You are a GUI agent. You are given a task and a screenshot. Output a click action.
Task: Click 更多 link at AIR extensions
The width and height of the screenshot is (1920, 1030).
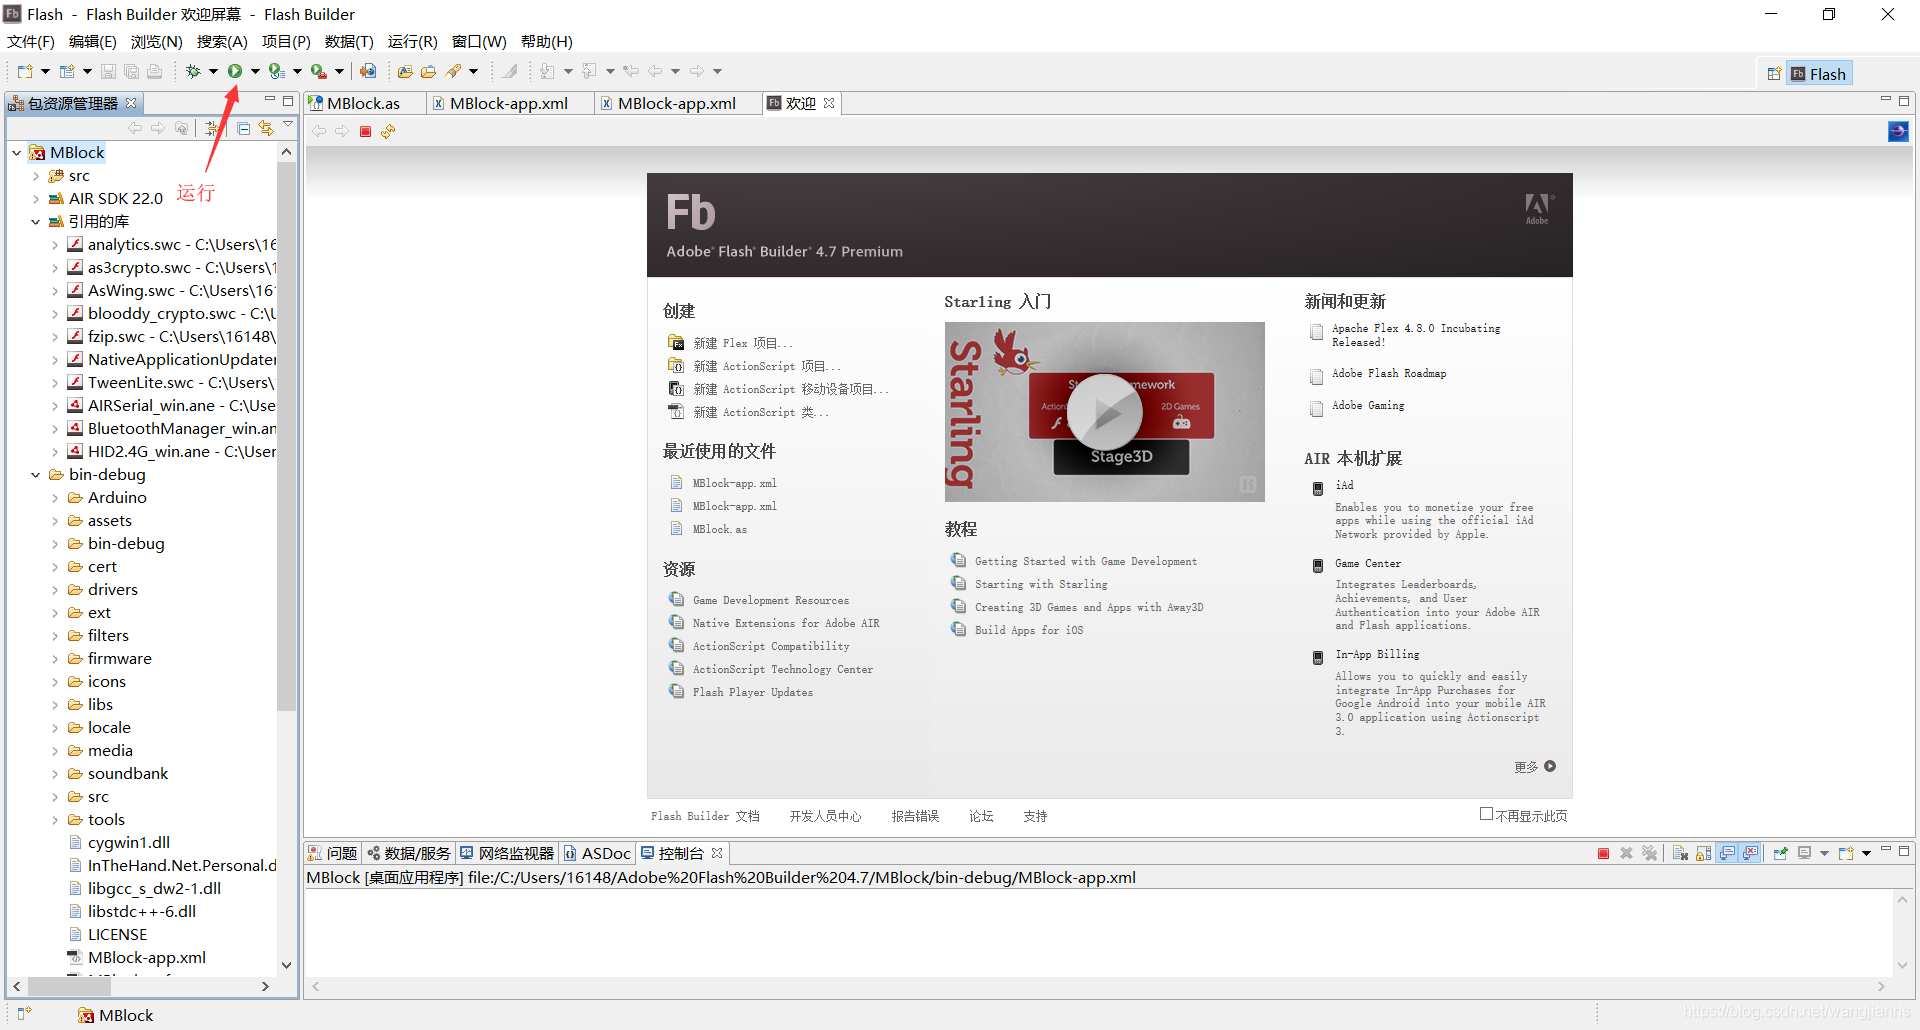point(1535,767)
